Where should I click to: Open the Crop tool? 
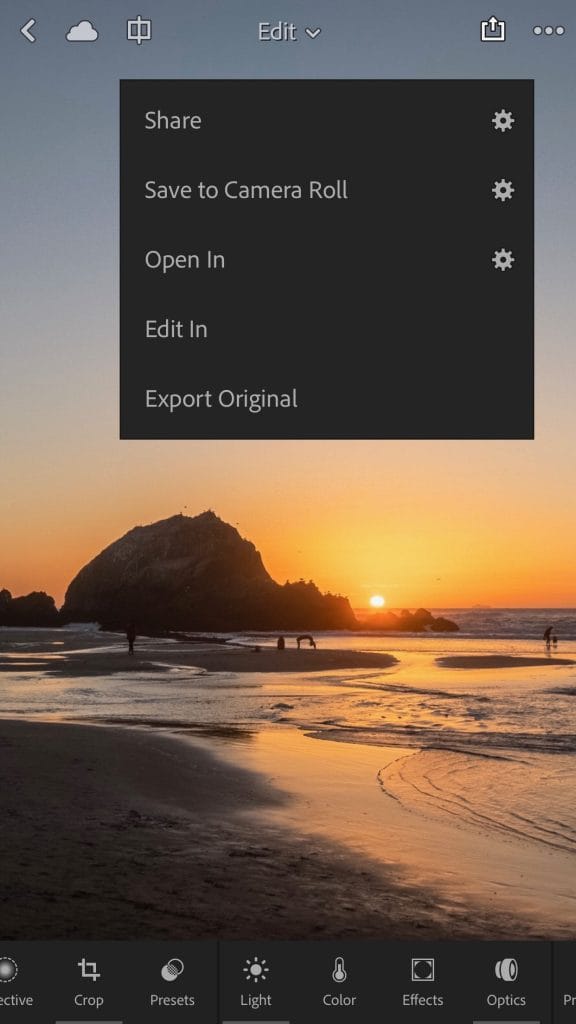coord(88,982)
